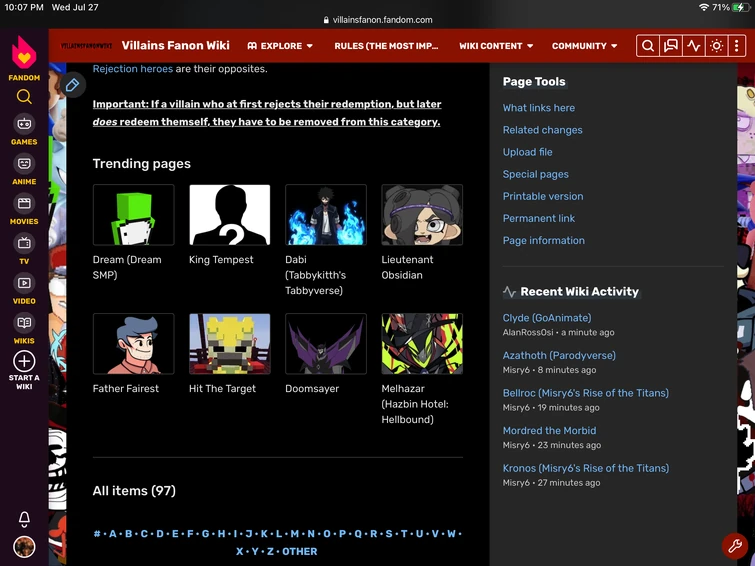Open the Melhazar thumbnail image
Viewport: 755px width, 566px height.
[422, 344]
